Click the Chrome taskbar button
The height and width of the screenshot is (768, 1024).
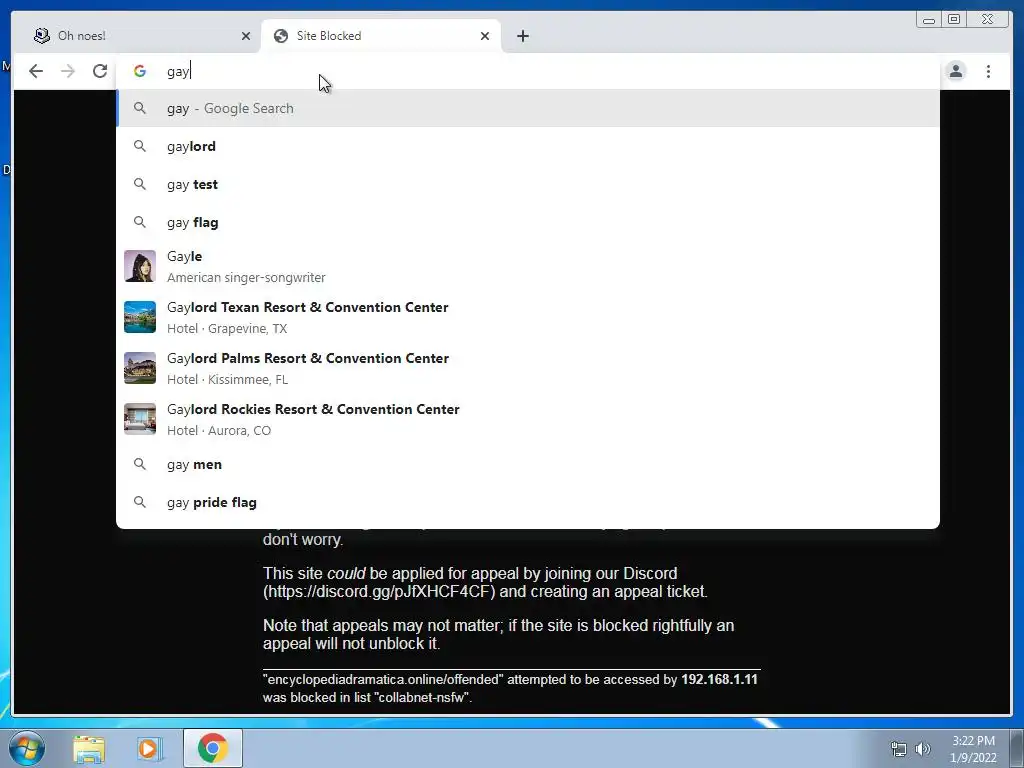coord(212,748)
